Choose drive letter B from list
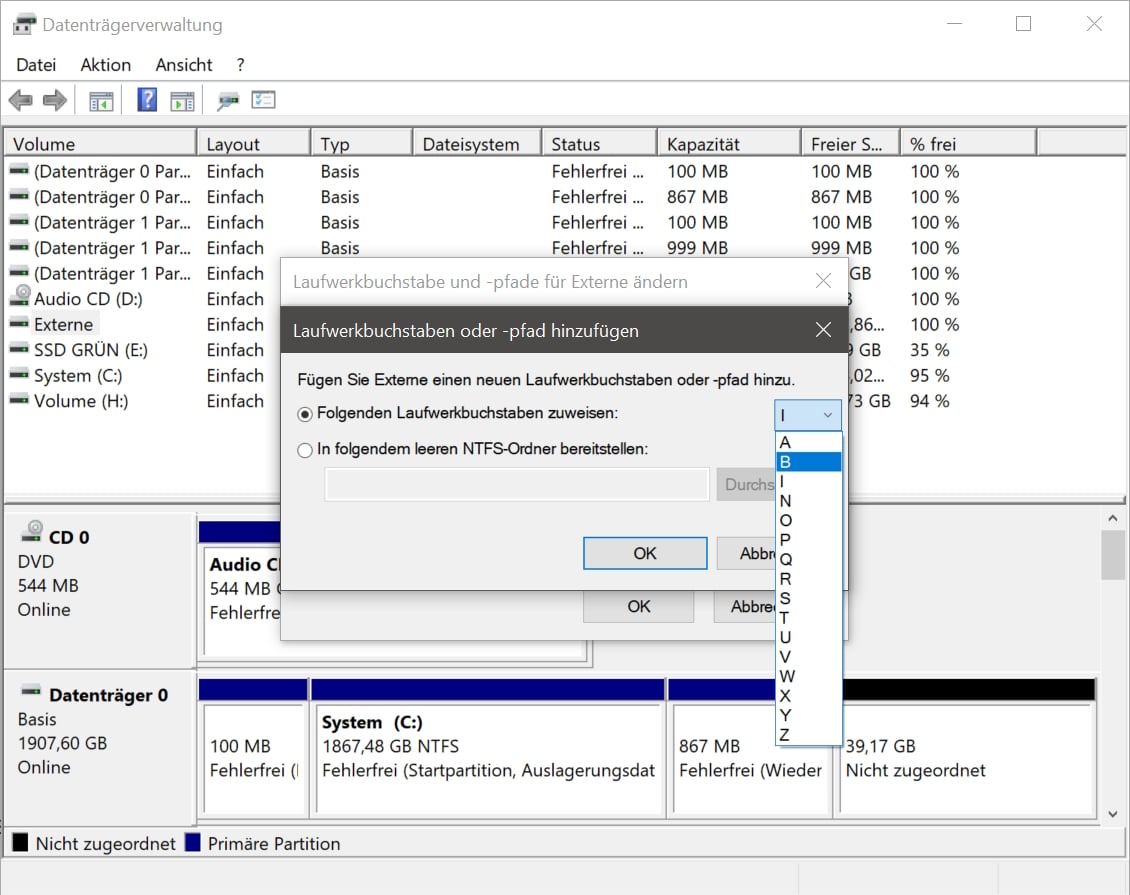This screenshot has width=1130, height=895. point(809,462)
